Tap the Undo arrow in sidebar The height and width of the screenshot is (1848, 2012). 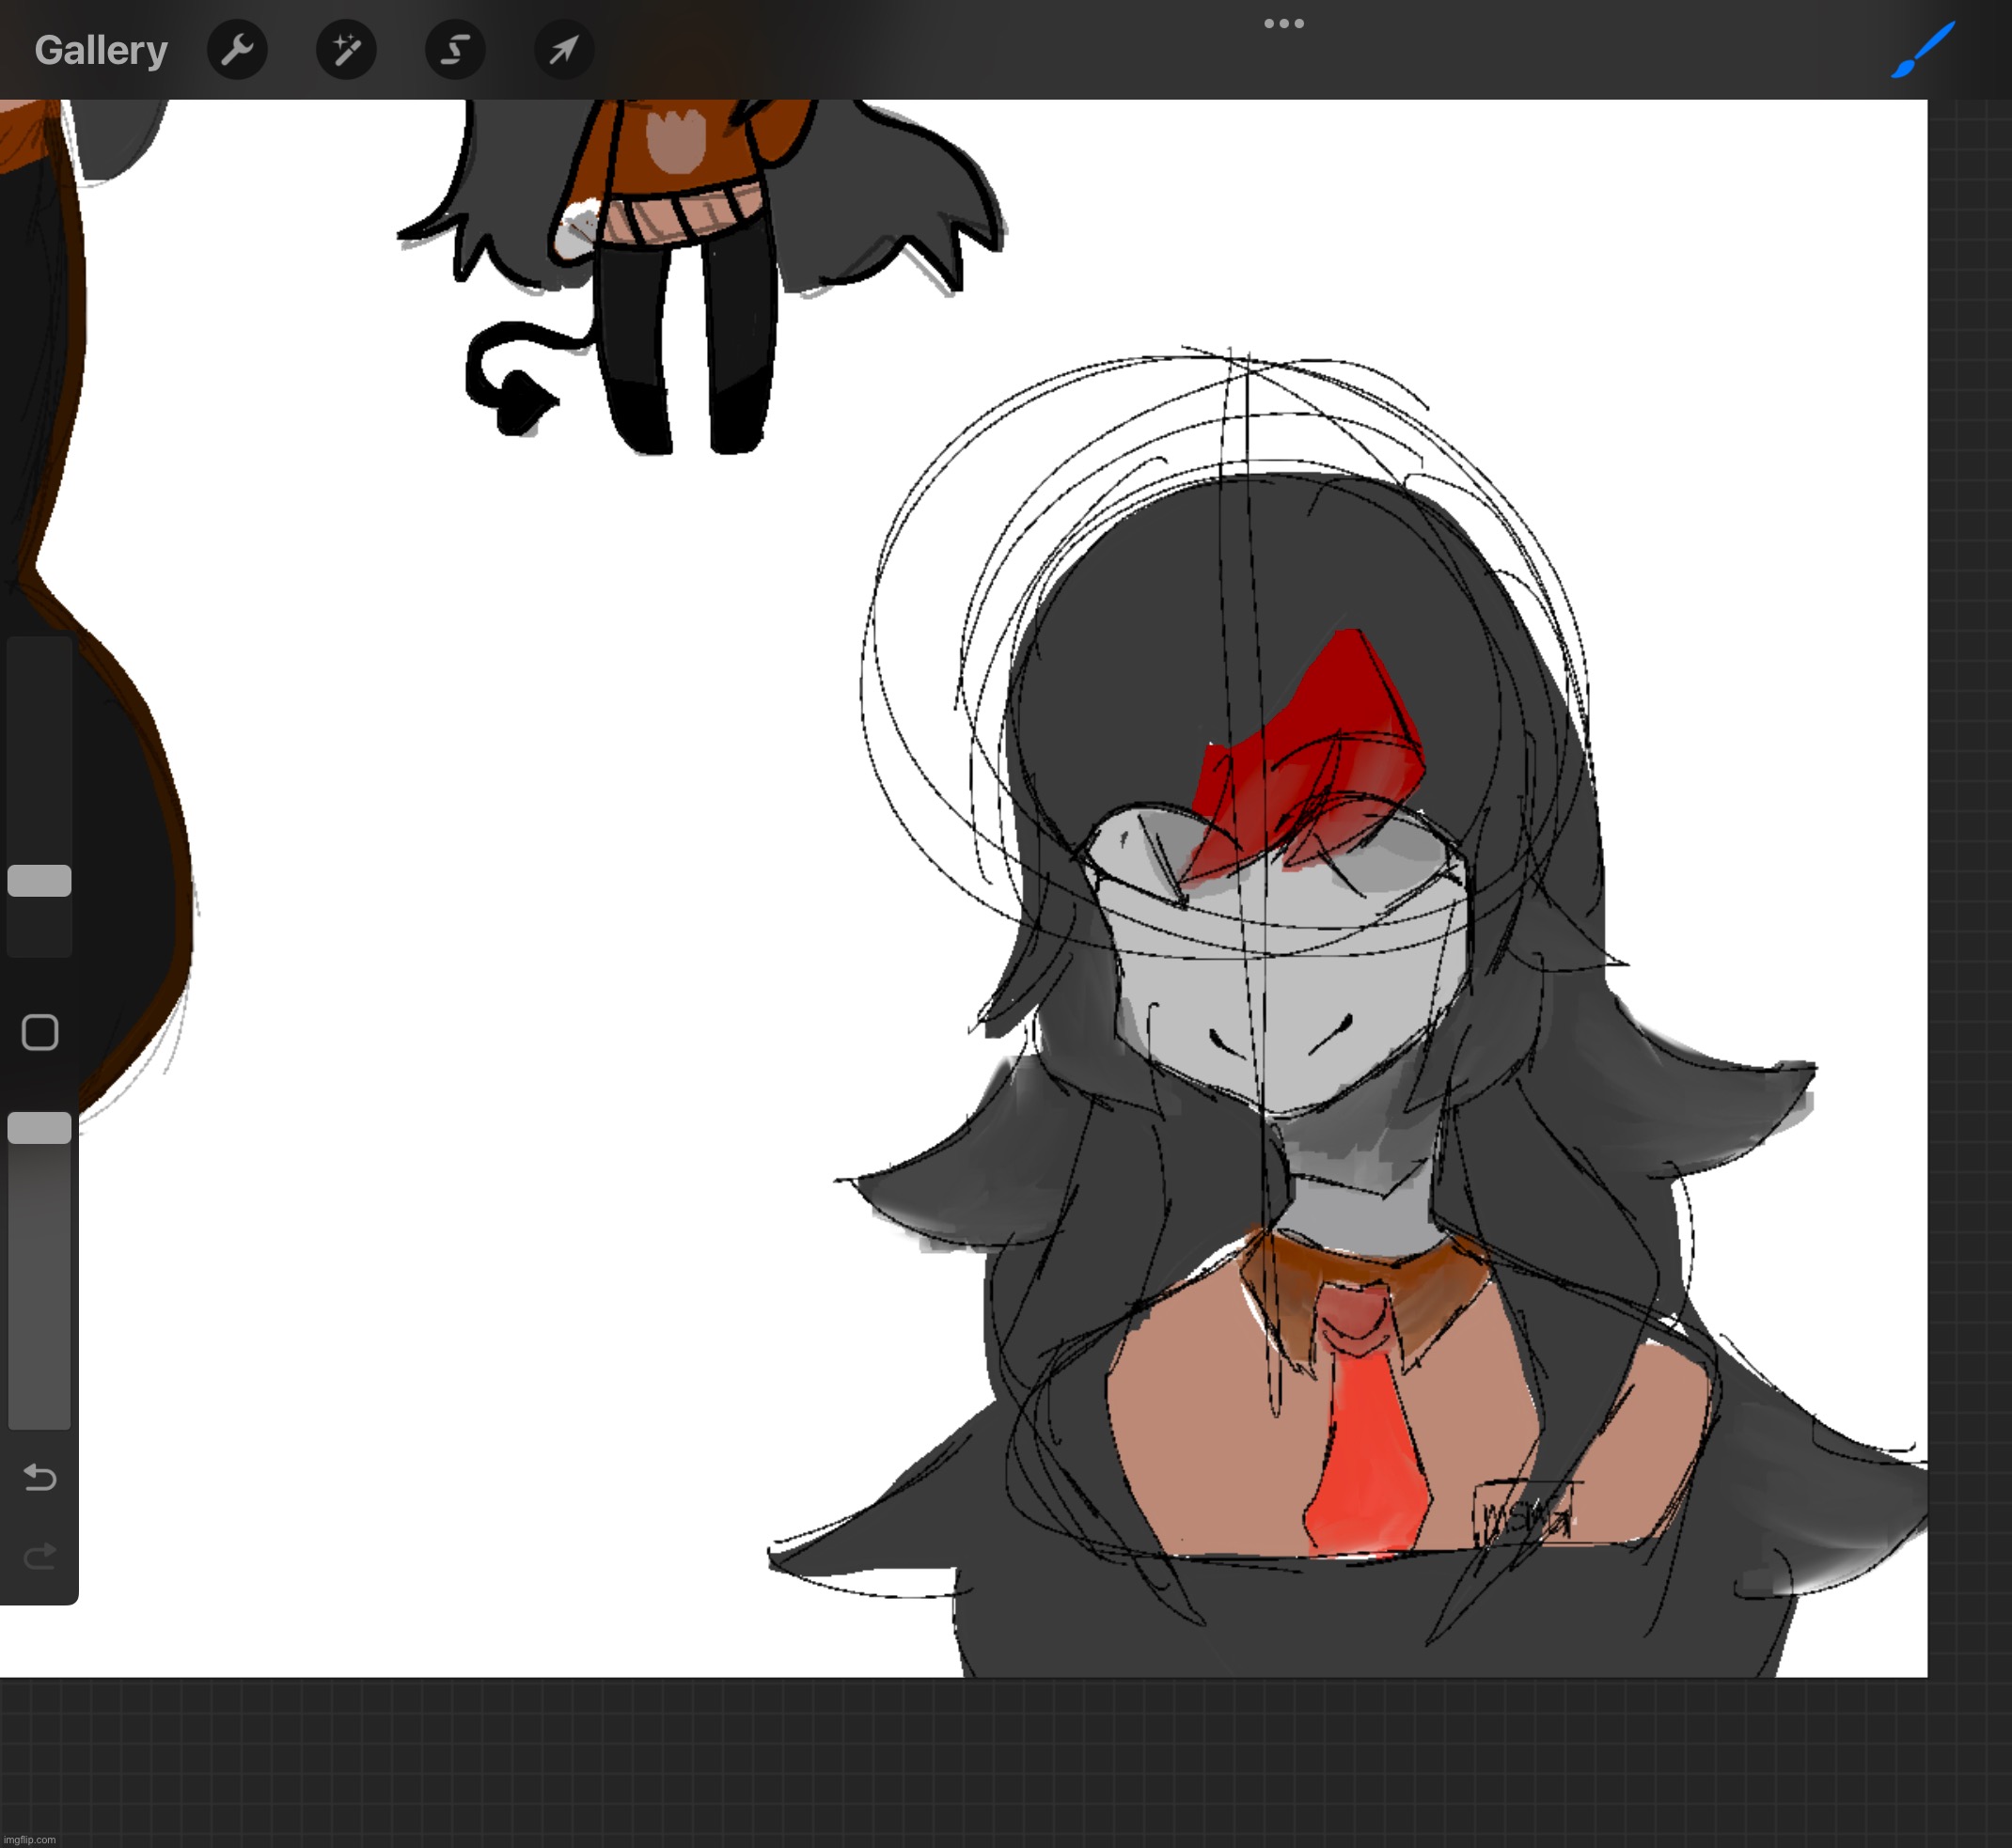pos(40,1477)
